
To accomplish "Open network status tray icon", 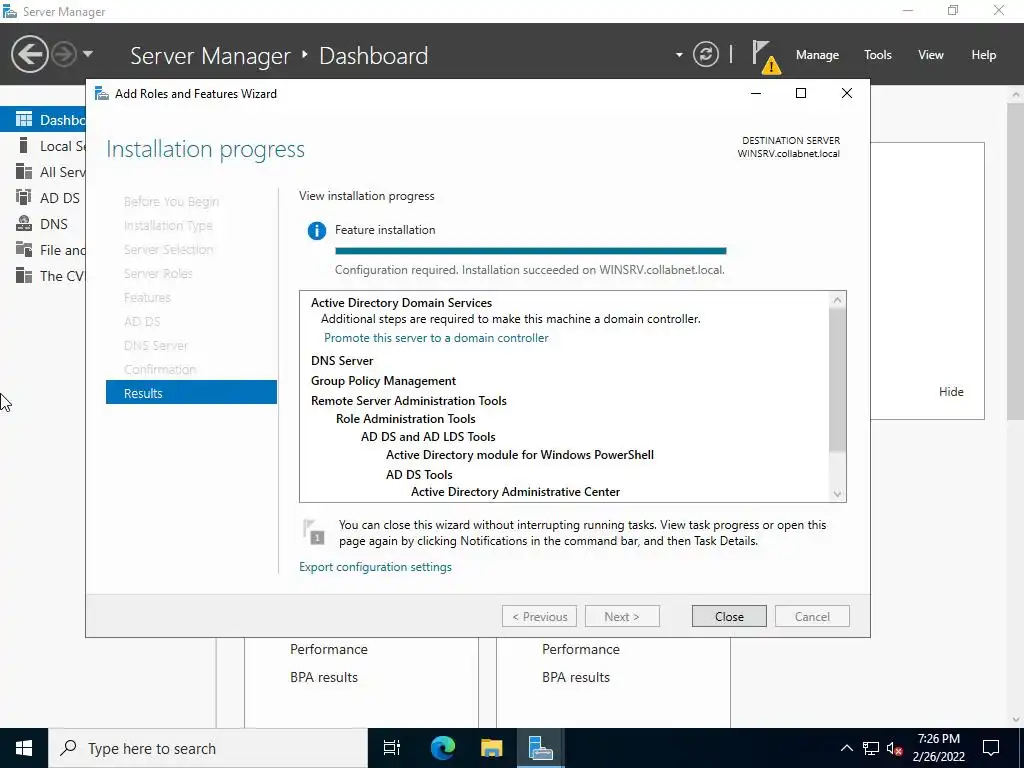I will (x=871, y=748).
